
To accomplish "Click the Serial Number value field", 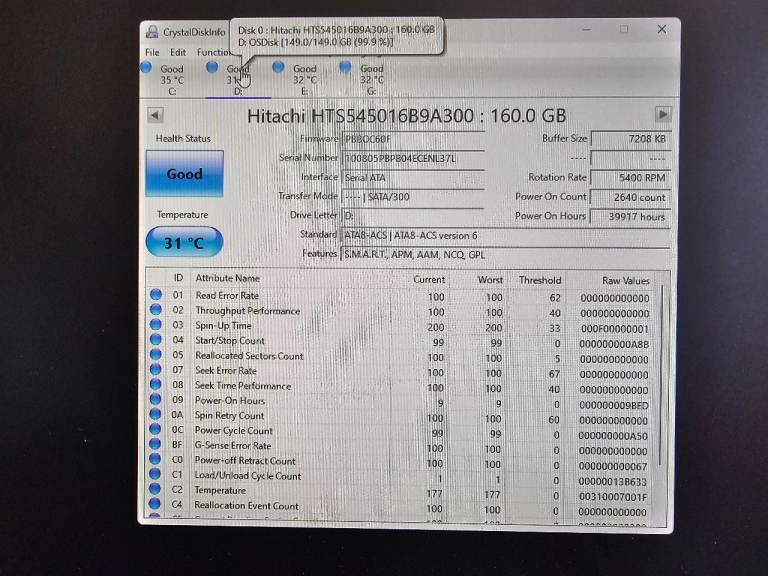I will (413, 159).
